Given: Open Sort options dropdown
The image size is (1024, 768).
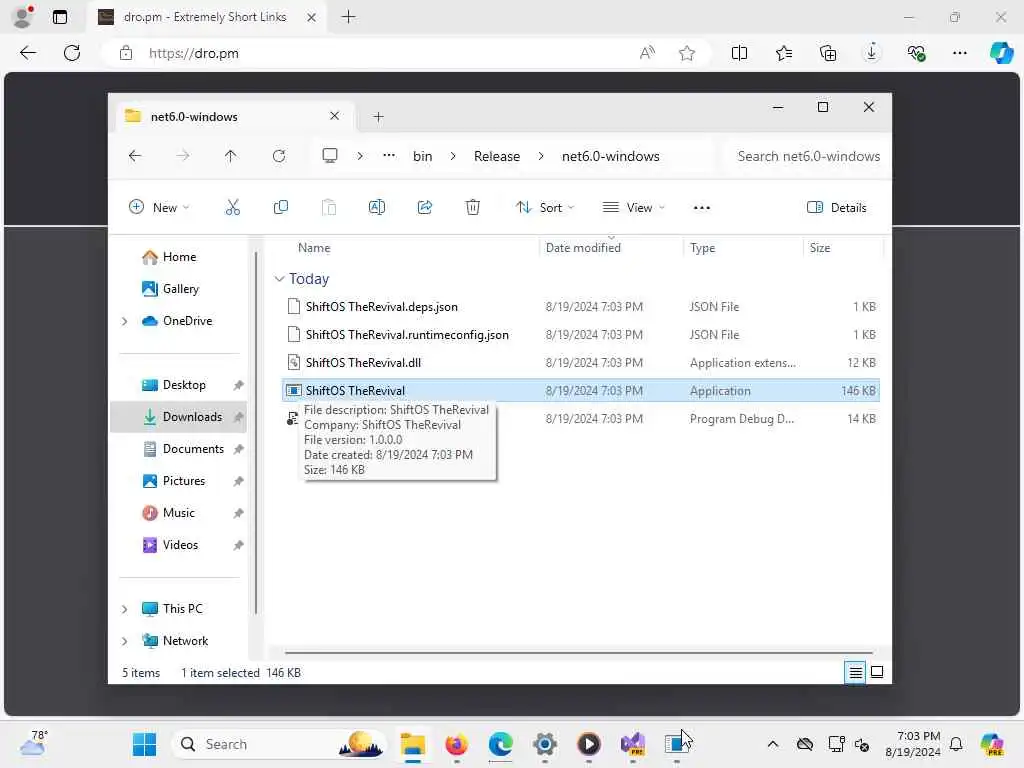Looking at the screenshot, I should tap(545, 208).
